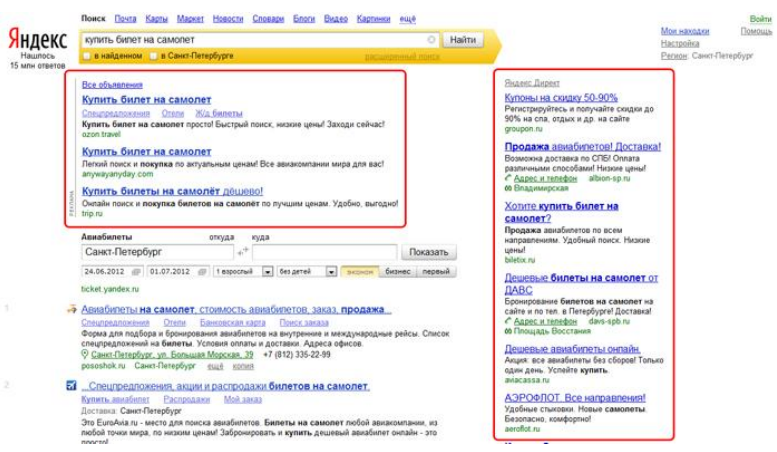Open the Видео tab
The image size is (777, 452).
tap(335, 19)
